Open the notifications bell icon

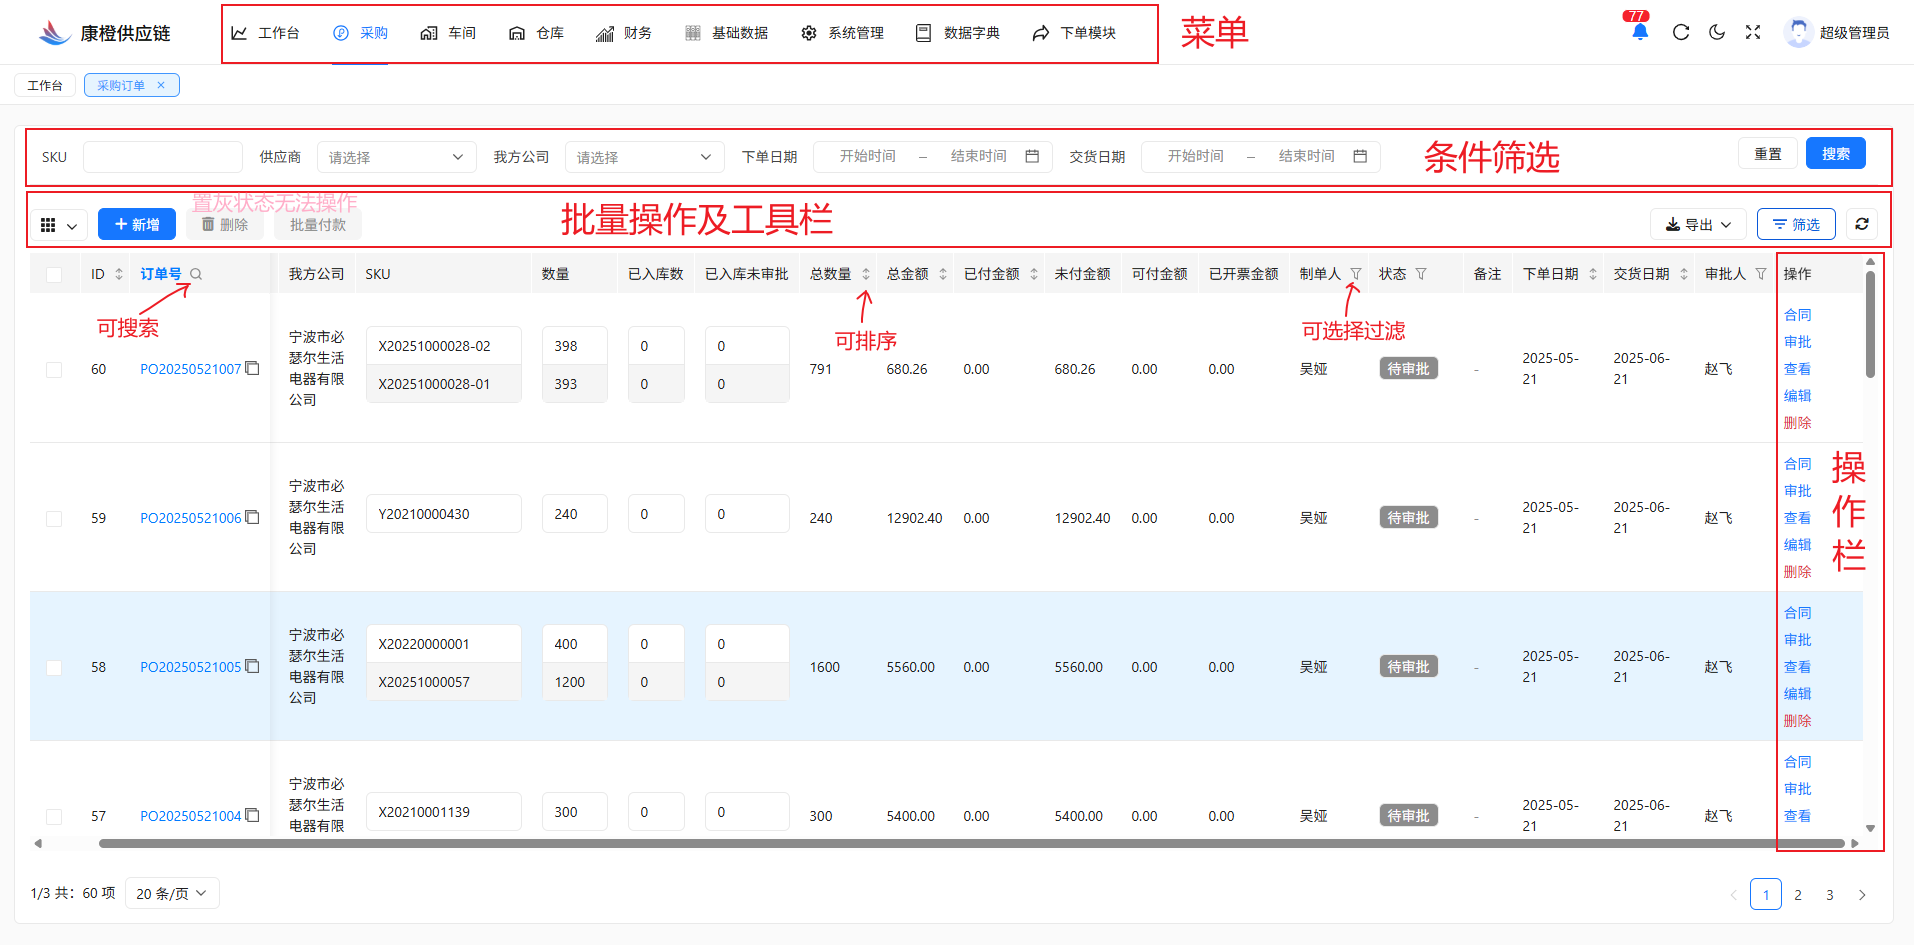pos(1638,31)
